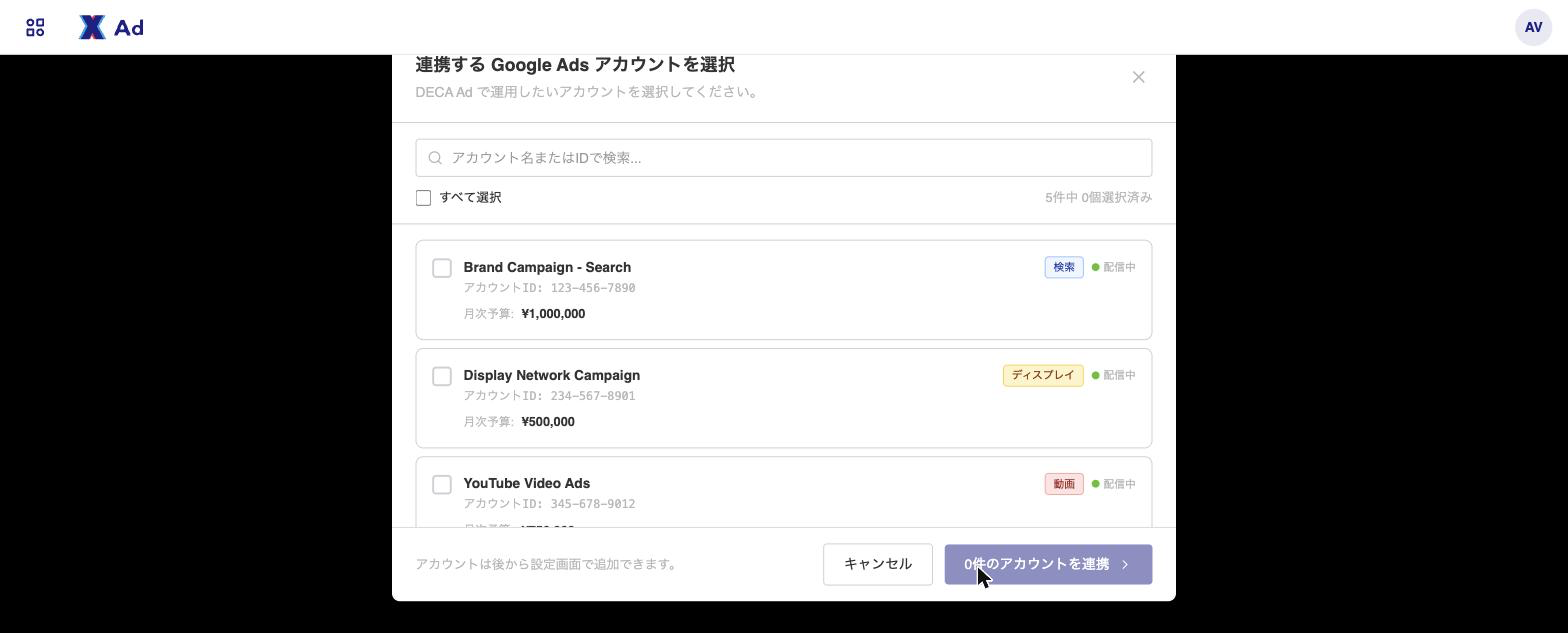Click the ¥1,000,000 monthly budget
This screenshot has width=1568, height=633.
(x=553, y=314)
